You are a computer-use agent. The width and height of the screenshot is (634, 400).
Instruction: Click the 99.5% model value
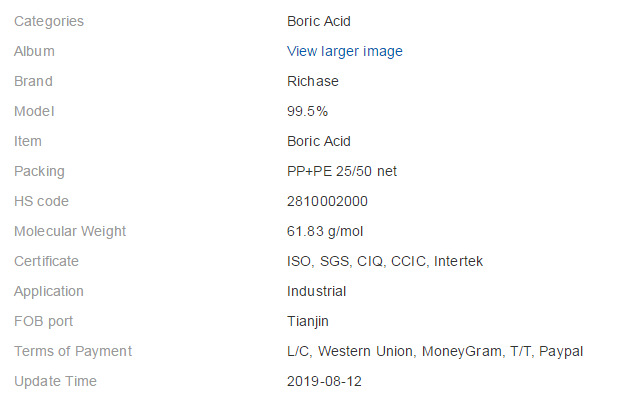click(307, 111)
